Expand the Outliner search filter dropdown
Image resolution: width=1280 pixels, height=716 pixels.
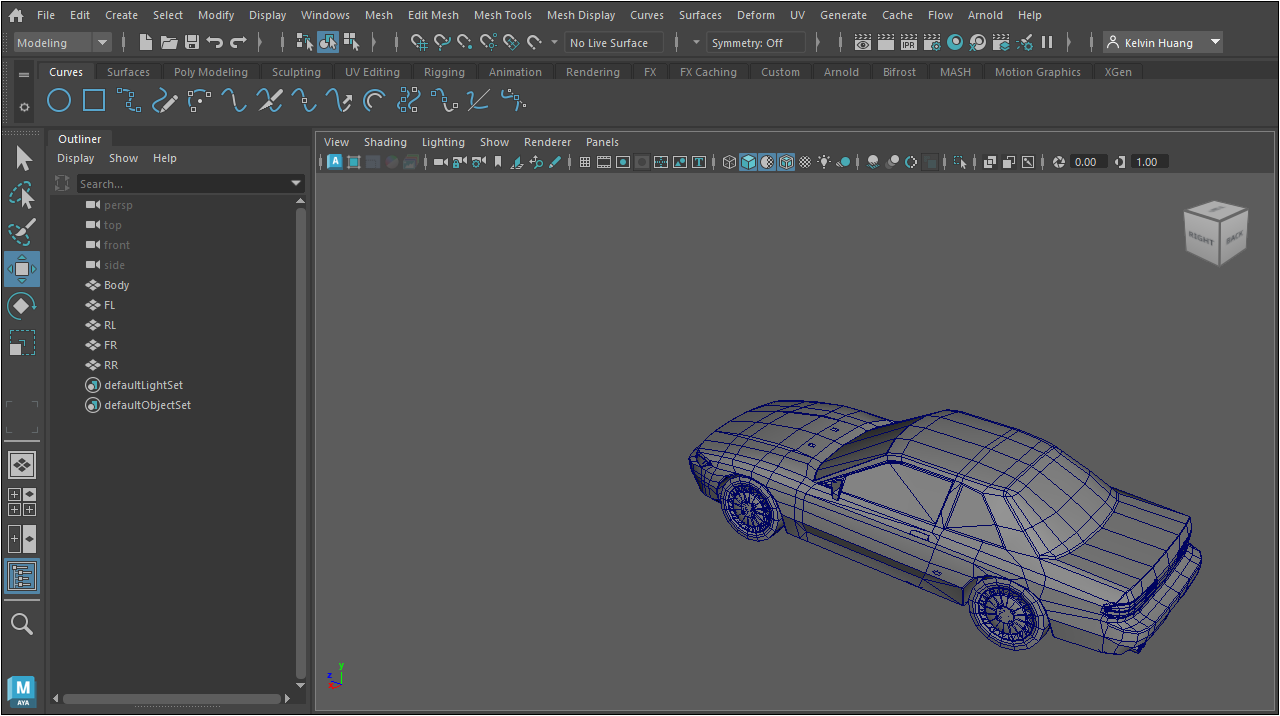click(x=296, y=184)
